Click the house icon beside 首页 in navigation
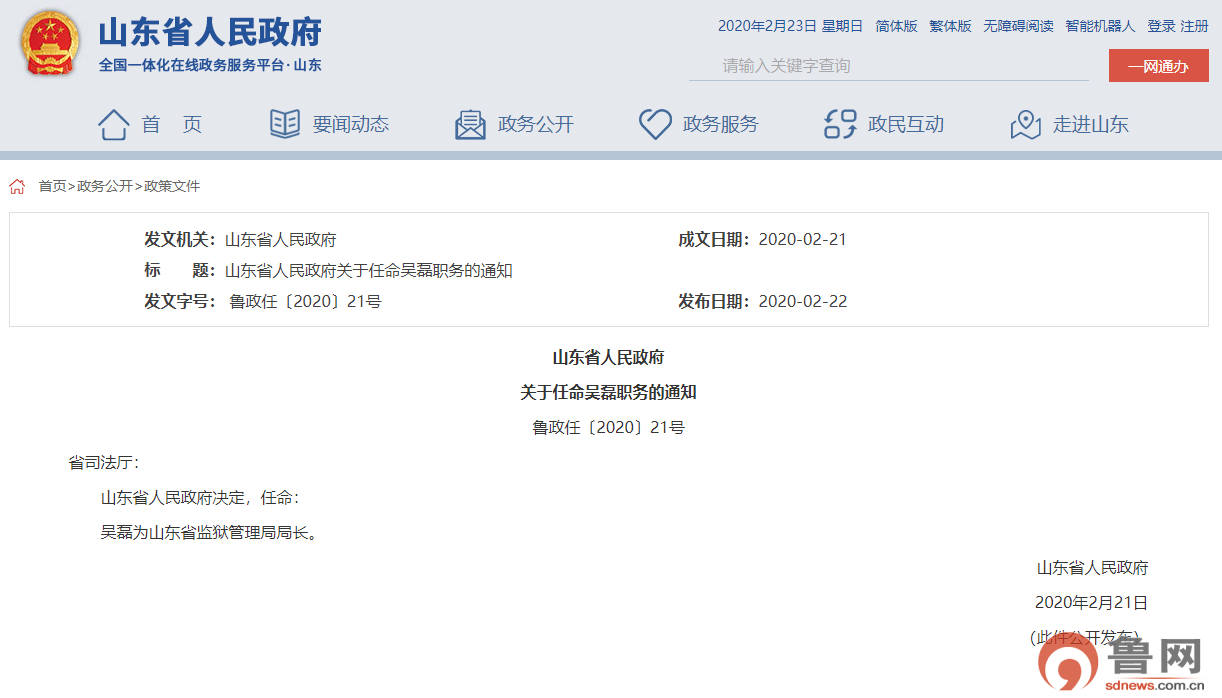Viewport: 1222px width, 698px height. (x=113, y=125)
